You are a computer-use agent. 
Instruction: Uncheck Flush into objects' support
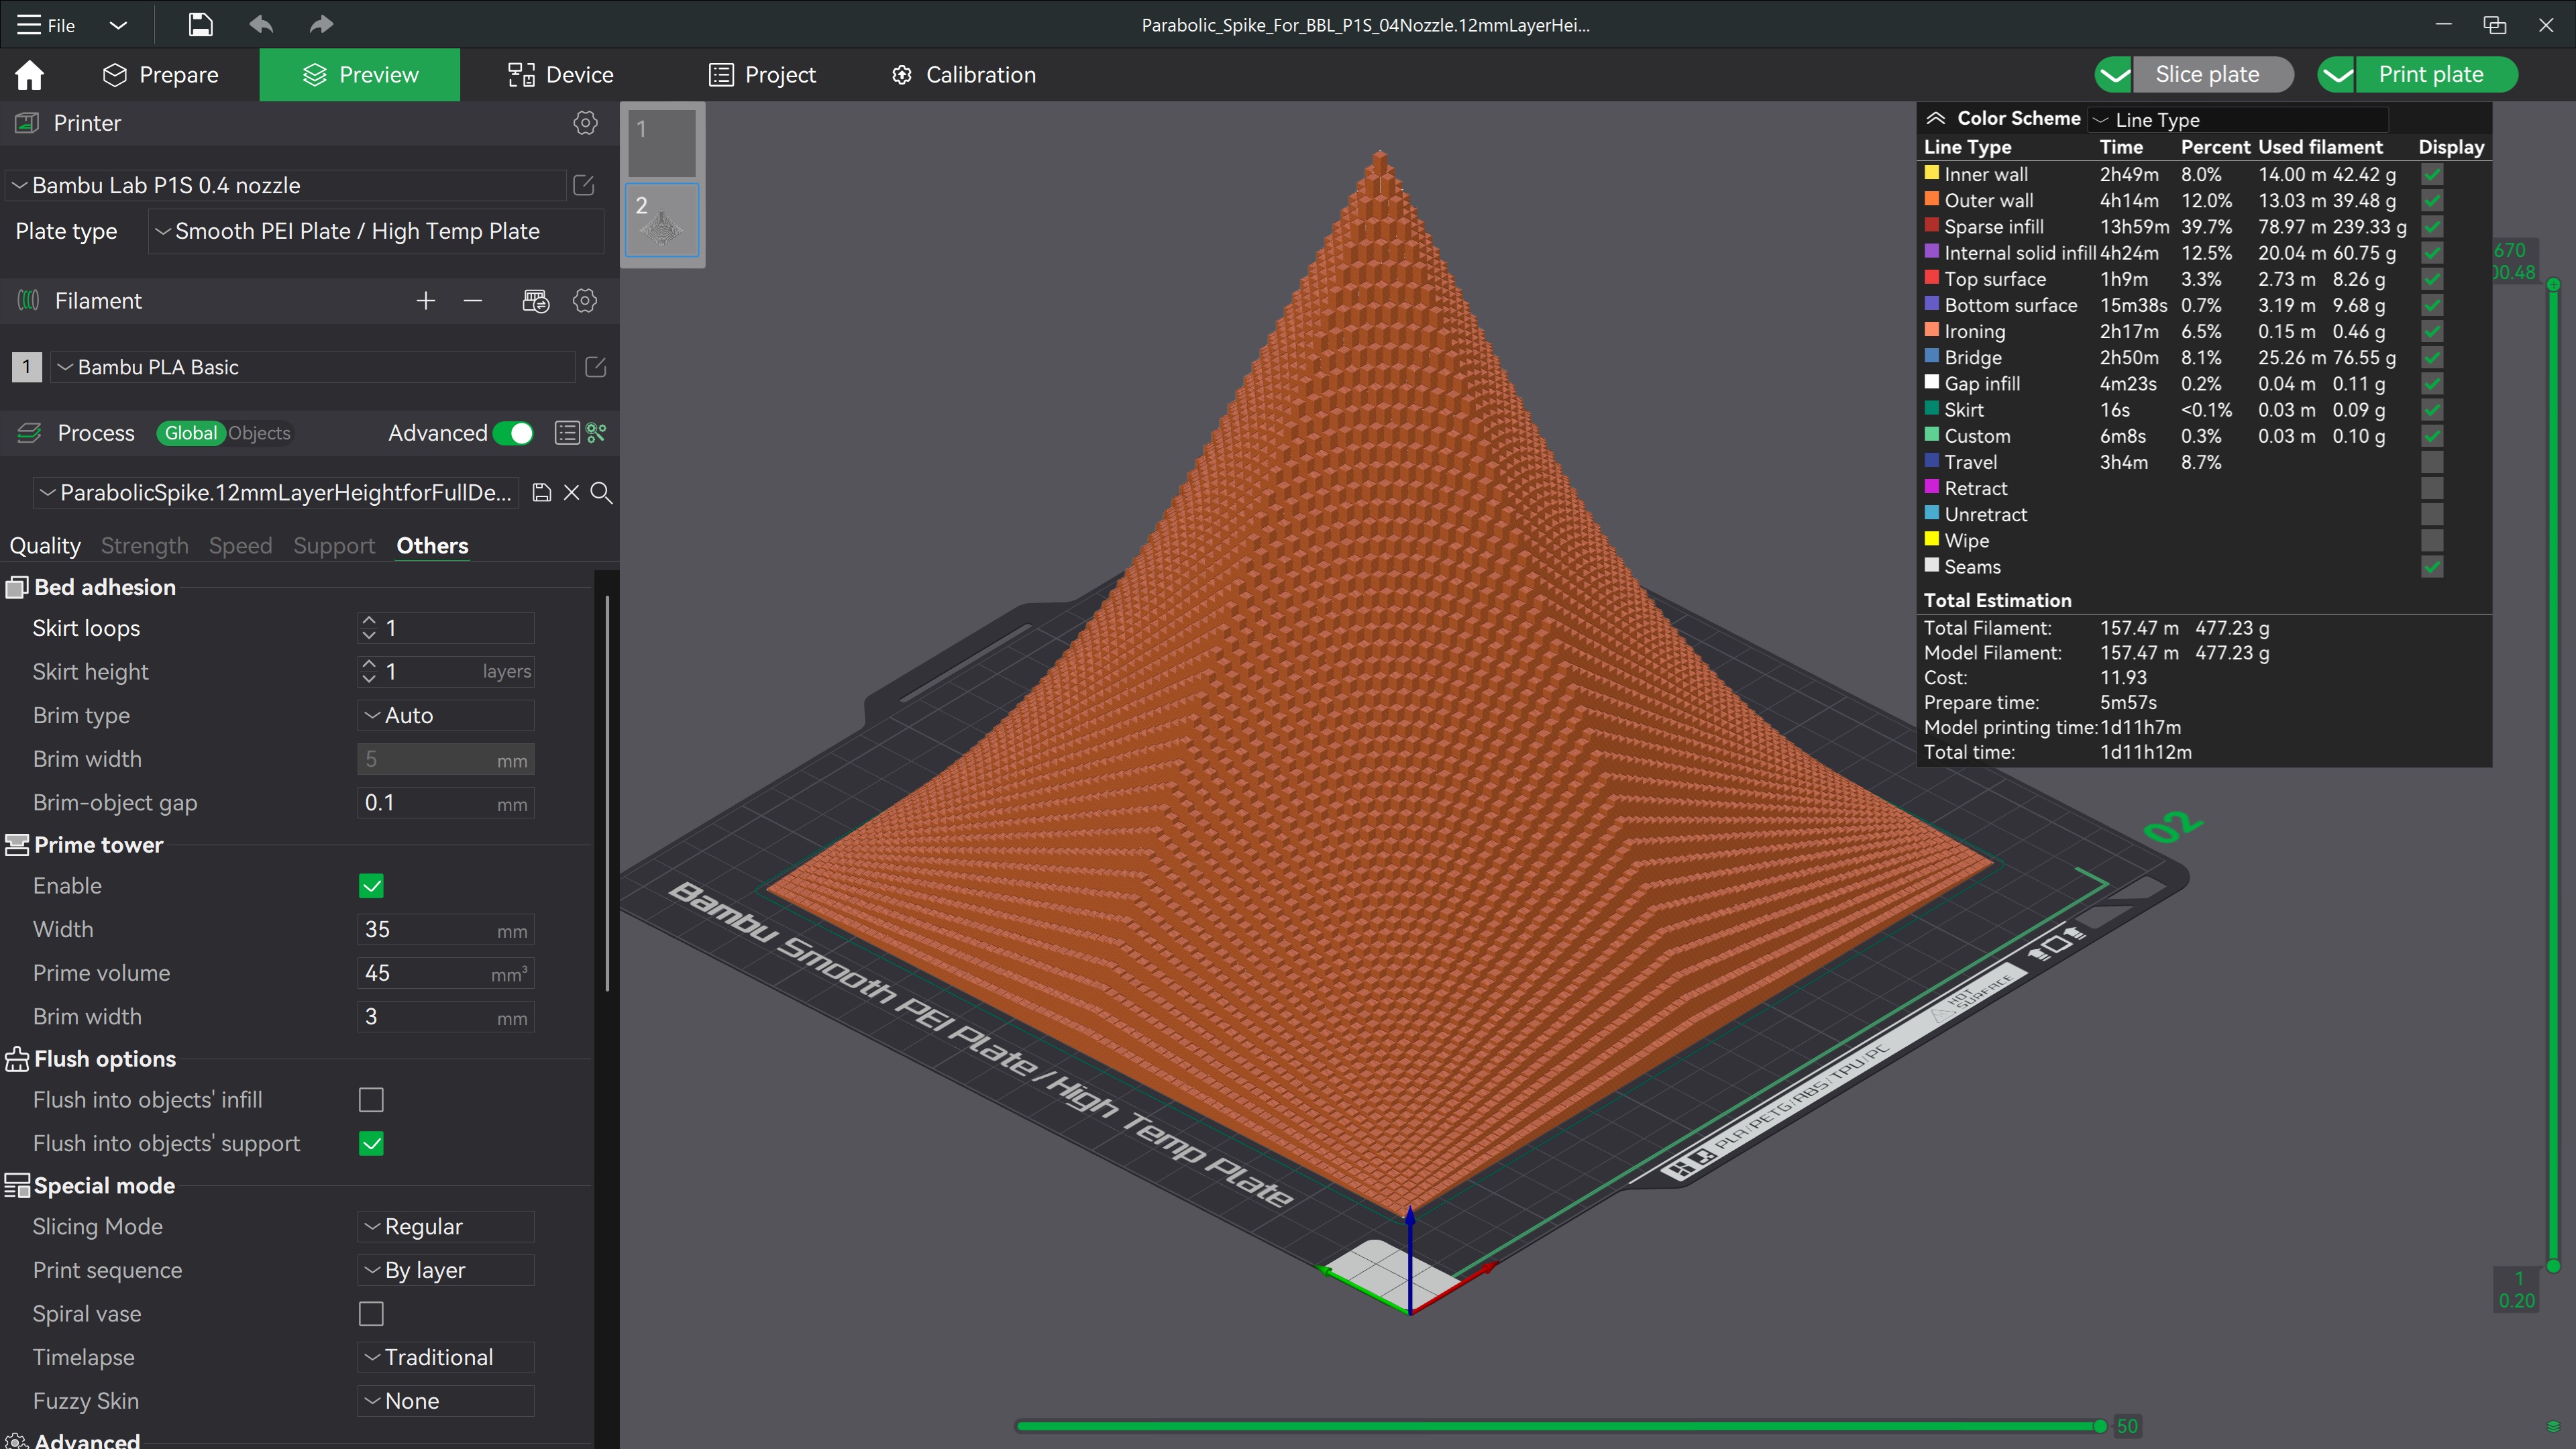tap(371, 1144)
